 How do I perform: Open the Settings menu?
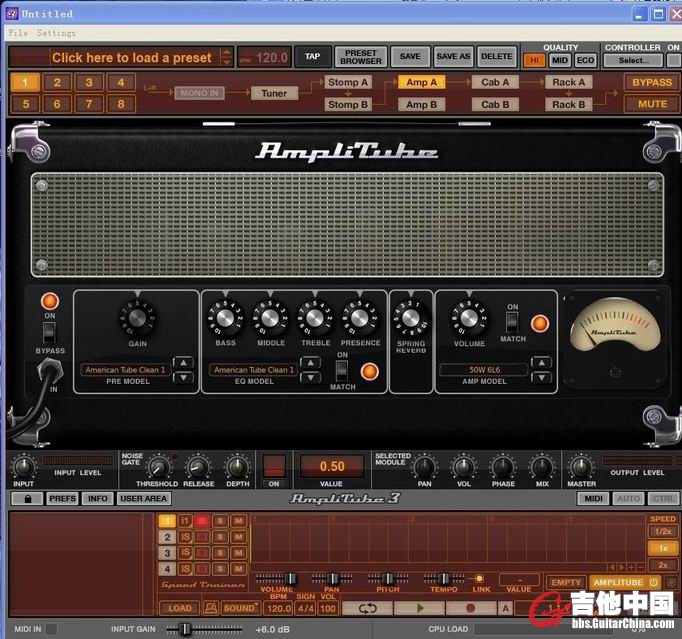56,33
